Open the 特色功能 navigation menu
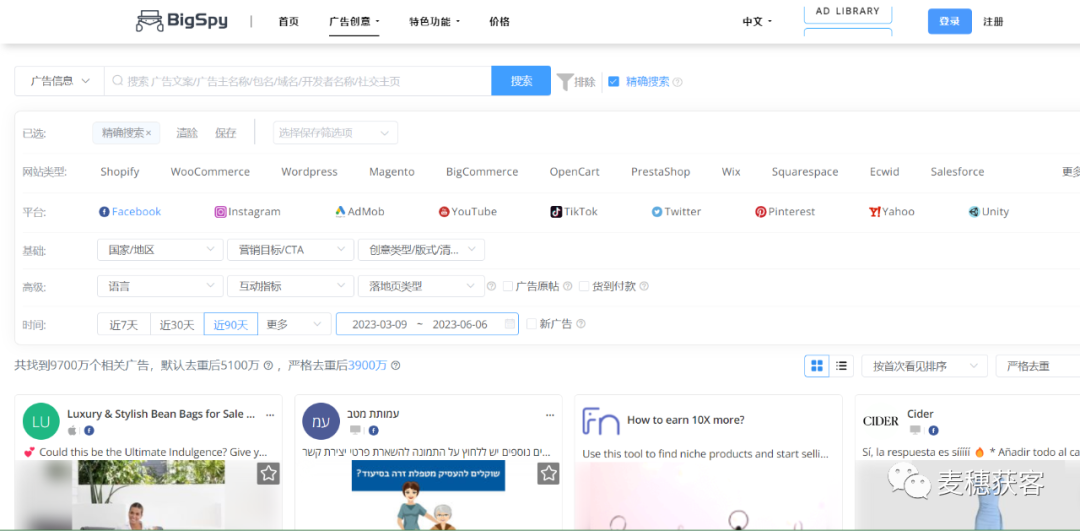 (434, 21)
